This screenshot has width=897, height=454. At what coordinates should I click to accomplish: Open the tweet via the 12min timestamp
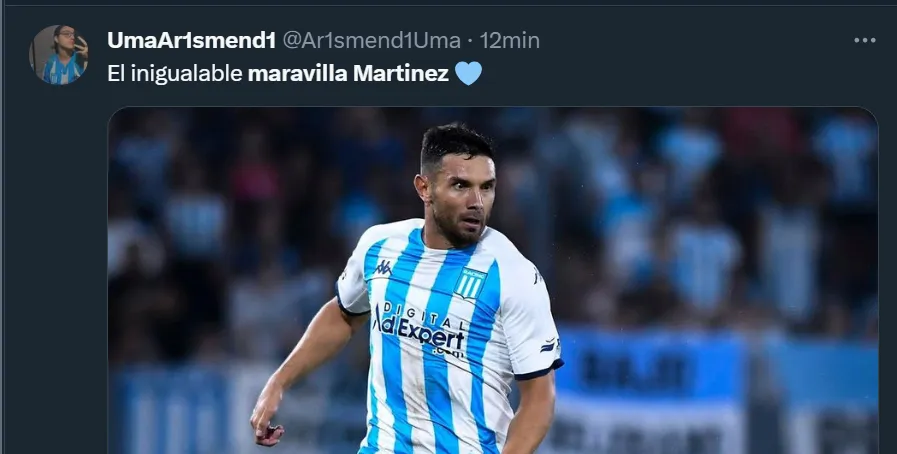click(509, 40)
